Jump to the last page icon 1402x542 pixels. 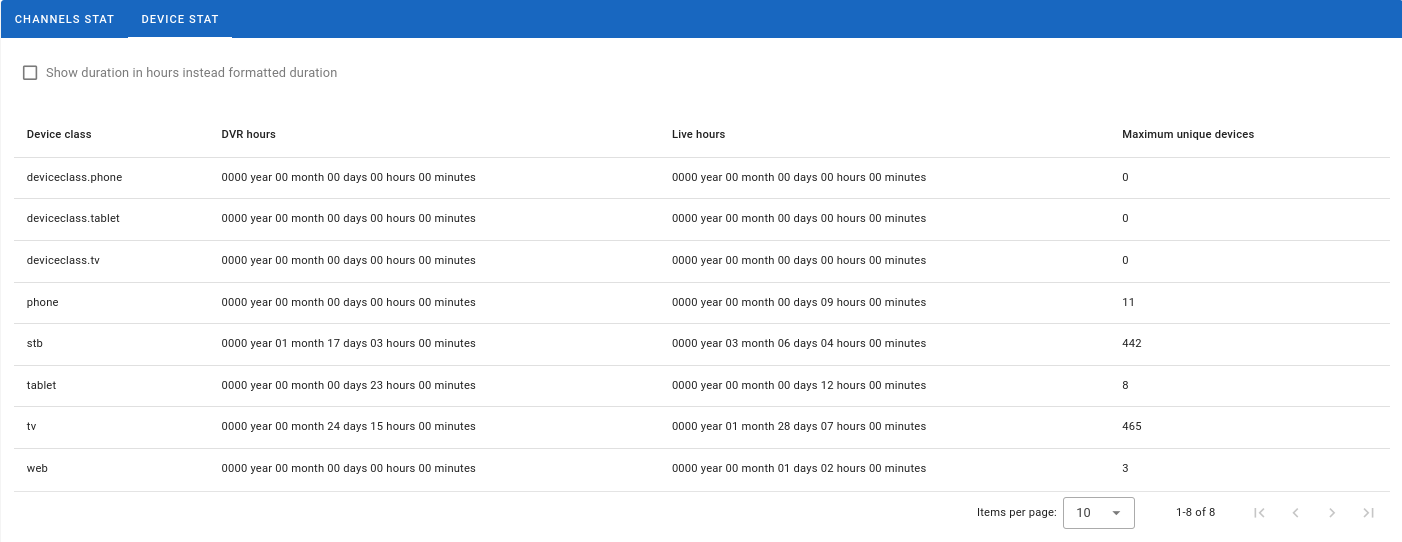pyautogui.click(x=1368, y=513)
